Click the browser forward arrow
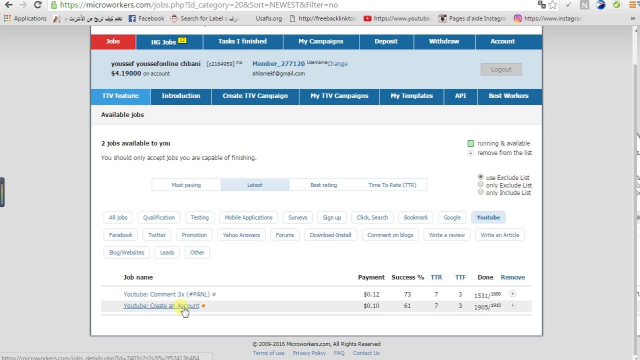This screenshot has height=360, width=640. [23, 5]
